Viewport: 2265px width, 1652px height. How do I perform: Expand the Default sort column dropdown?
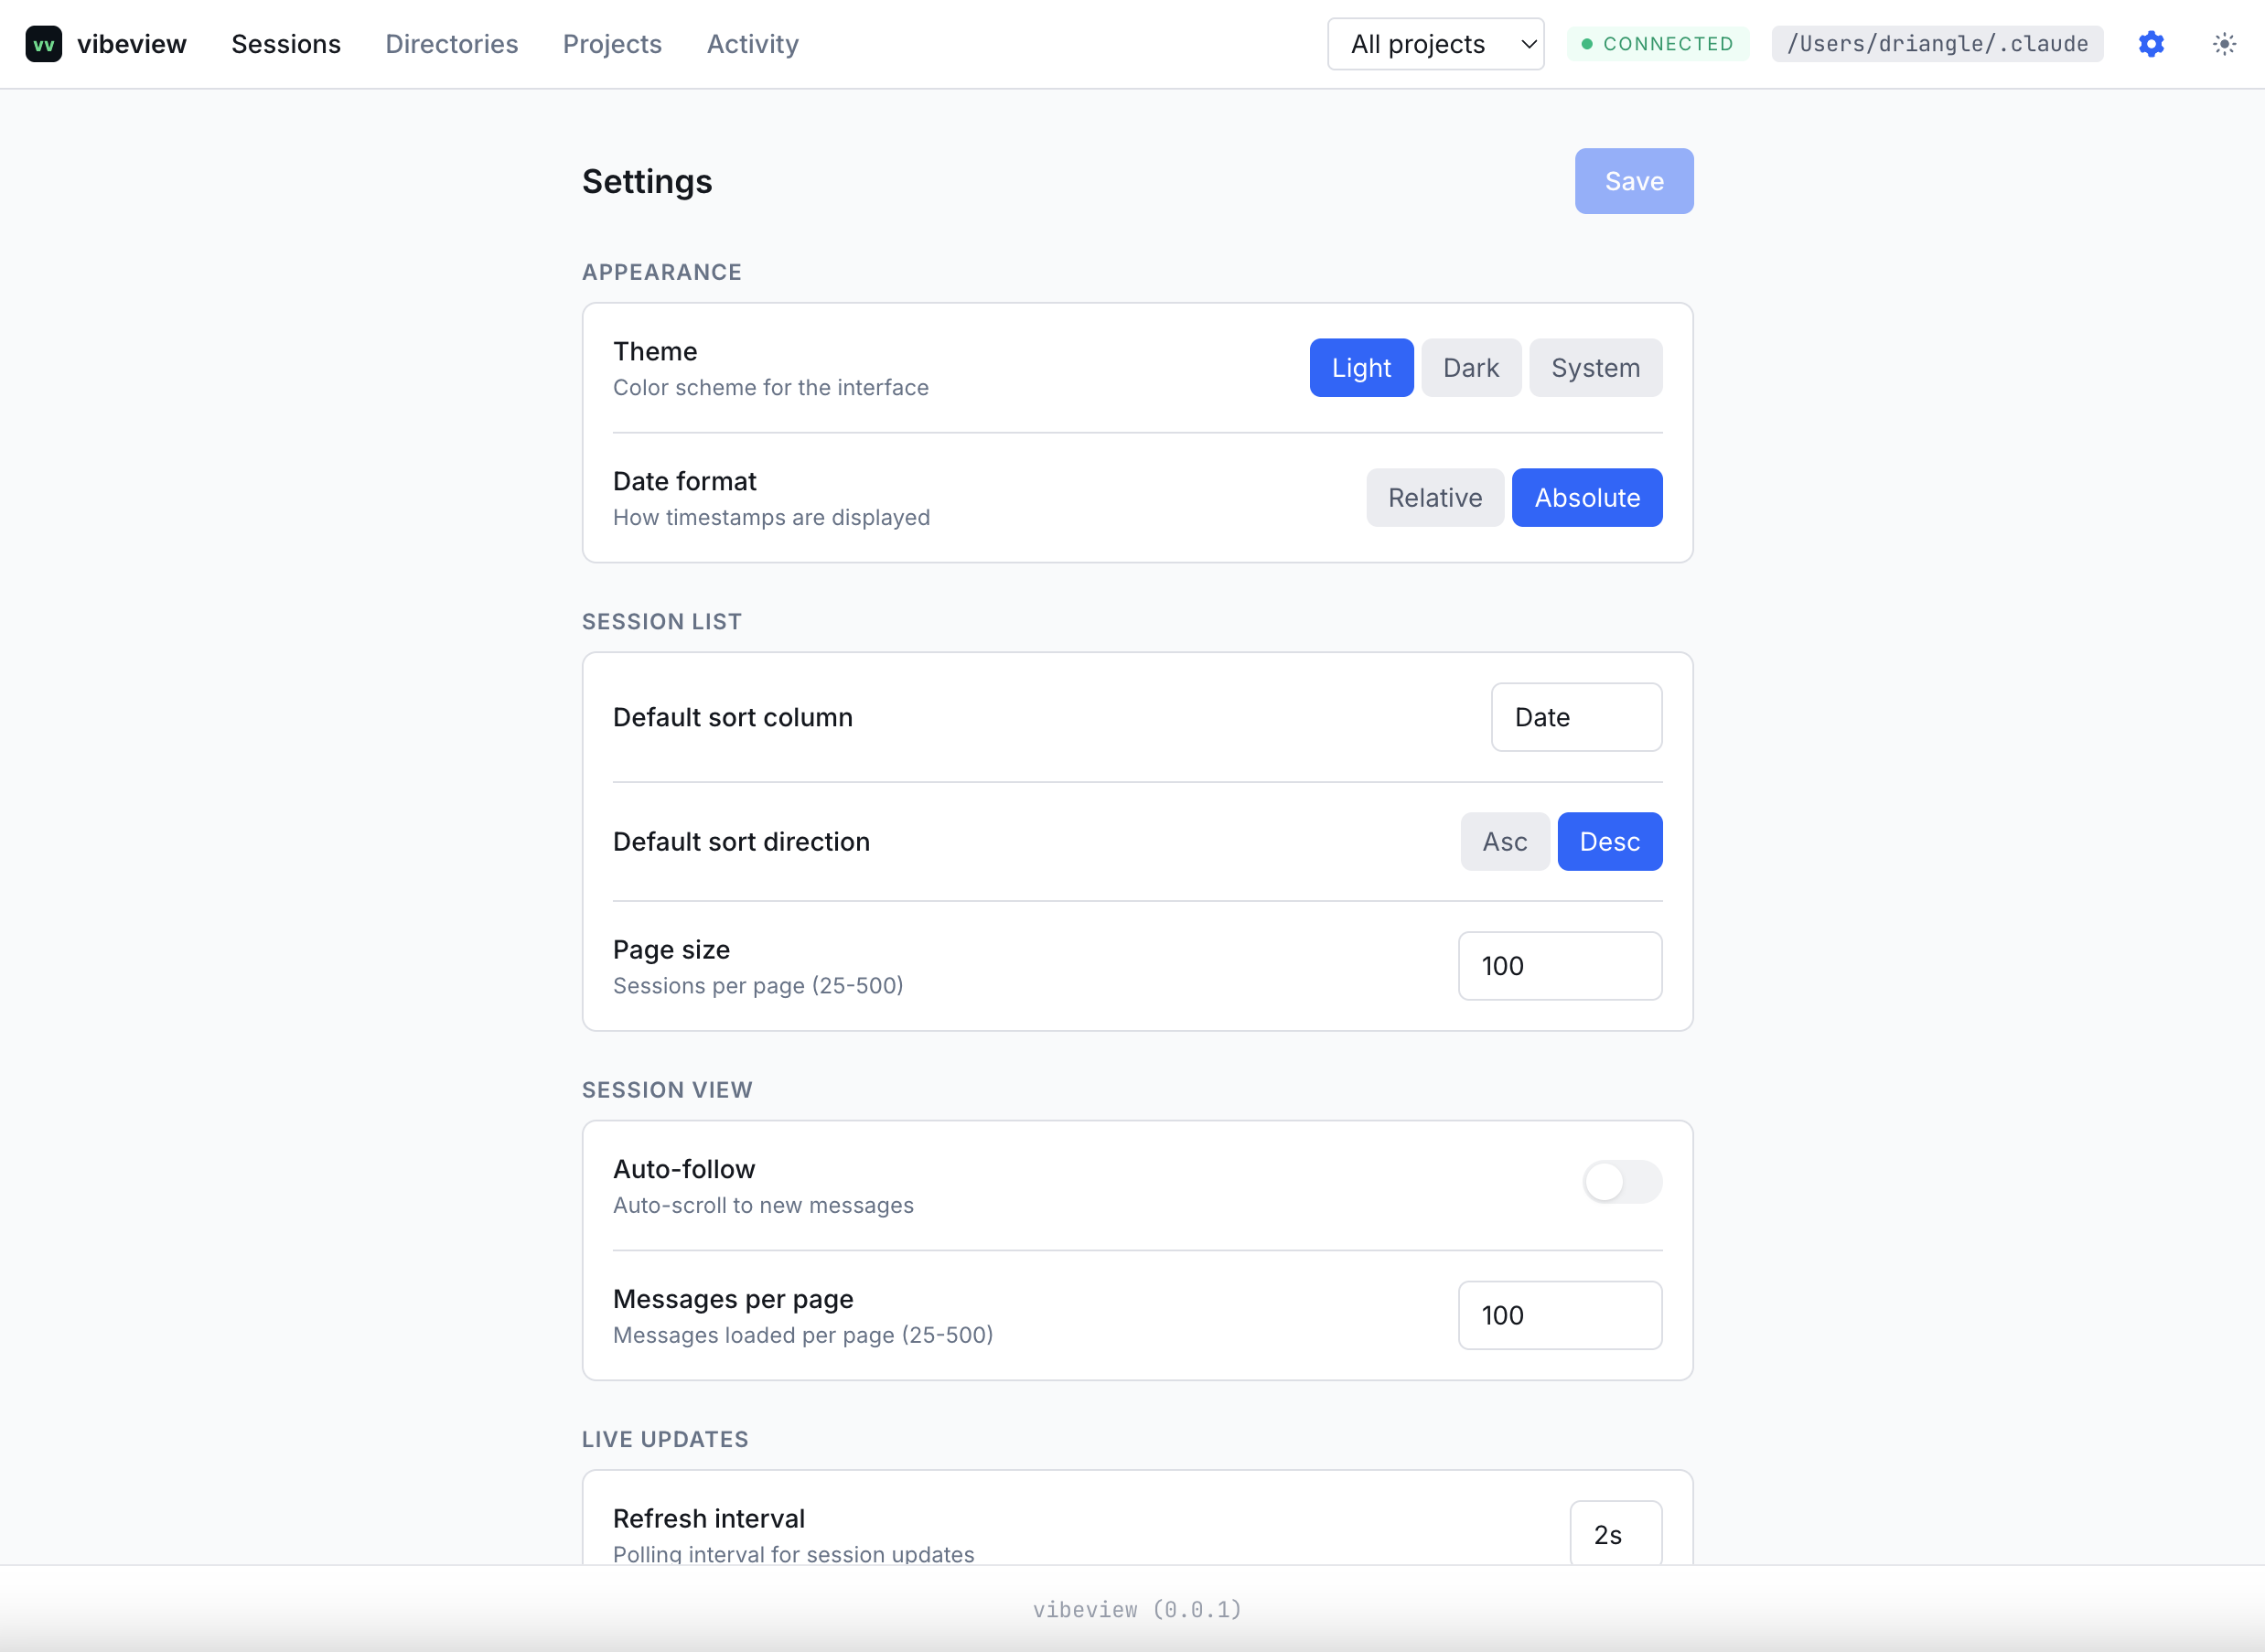coord(1576,717)
